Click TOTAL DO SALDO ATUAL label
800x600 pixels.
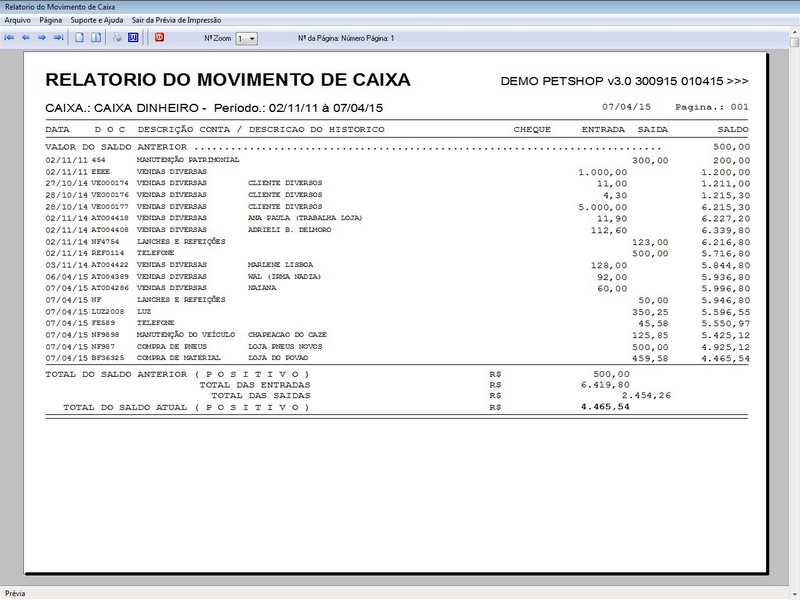pos(186,407)
